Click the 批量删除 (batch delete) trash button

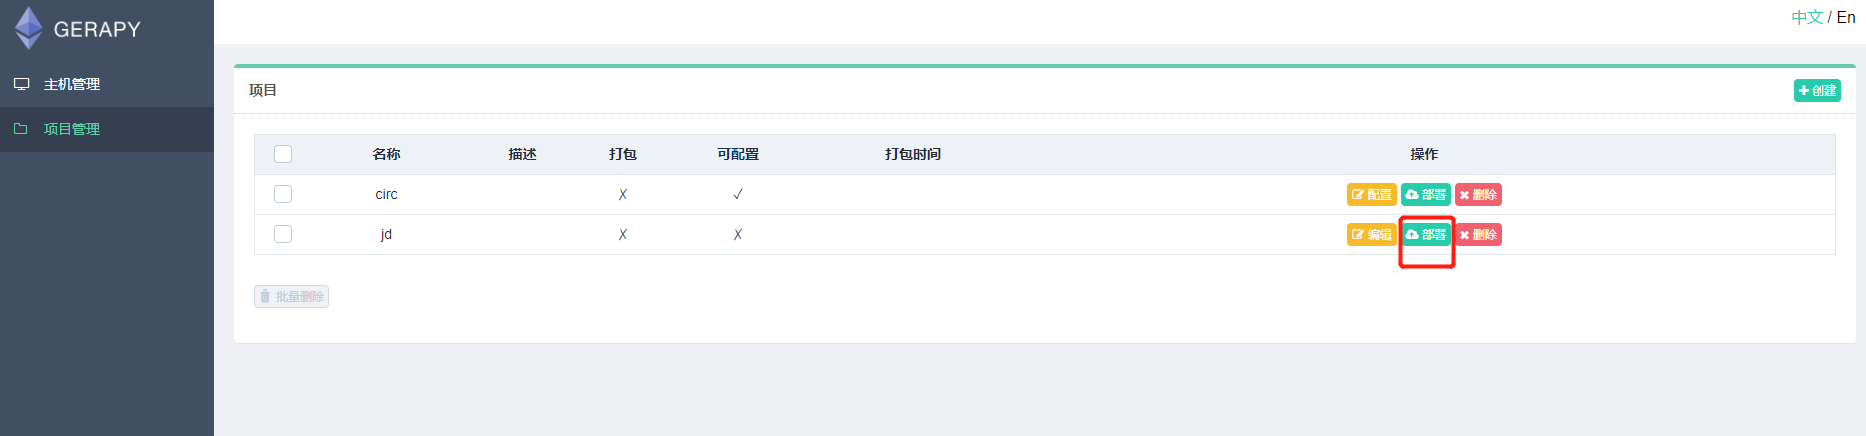pyautogui.click(x=291, y=296)
